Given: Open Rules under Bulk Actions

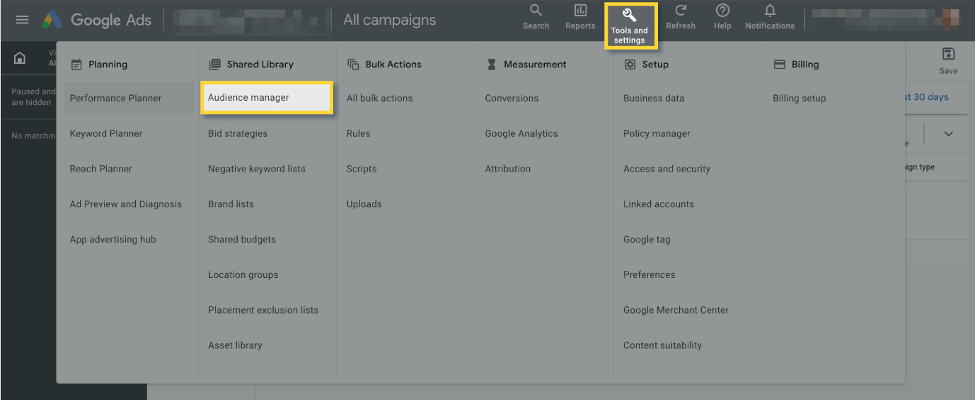Looking at the screenshot, I should click(x=358, y=133).
